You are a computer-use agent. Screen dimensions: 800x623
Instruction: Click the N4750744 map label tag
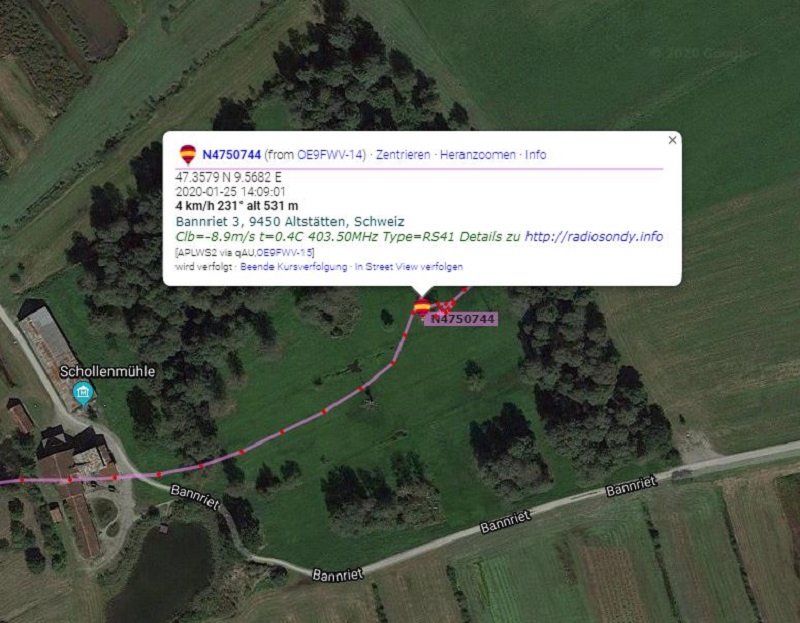click(x=463, y=319)
